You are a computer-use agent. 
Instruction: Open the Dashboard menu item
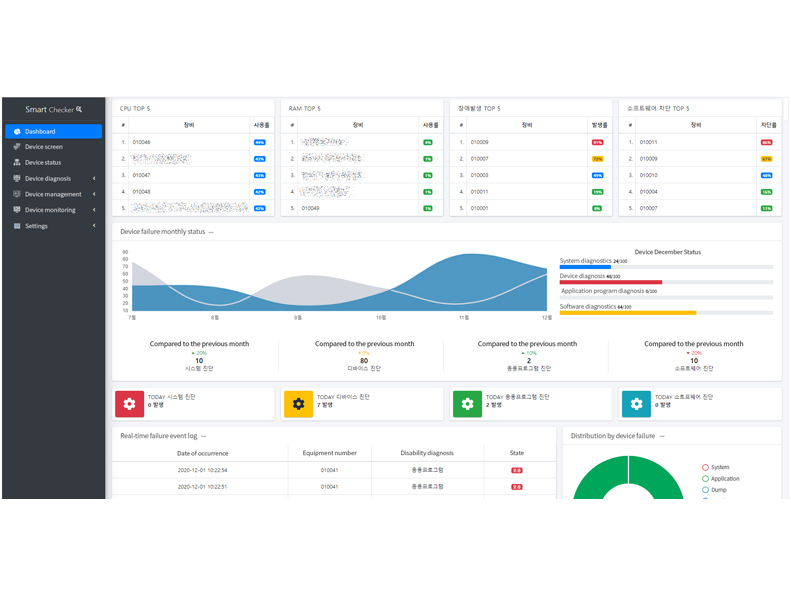pyautogui.click(x=53, y=132)
